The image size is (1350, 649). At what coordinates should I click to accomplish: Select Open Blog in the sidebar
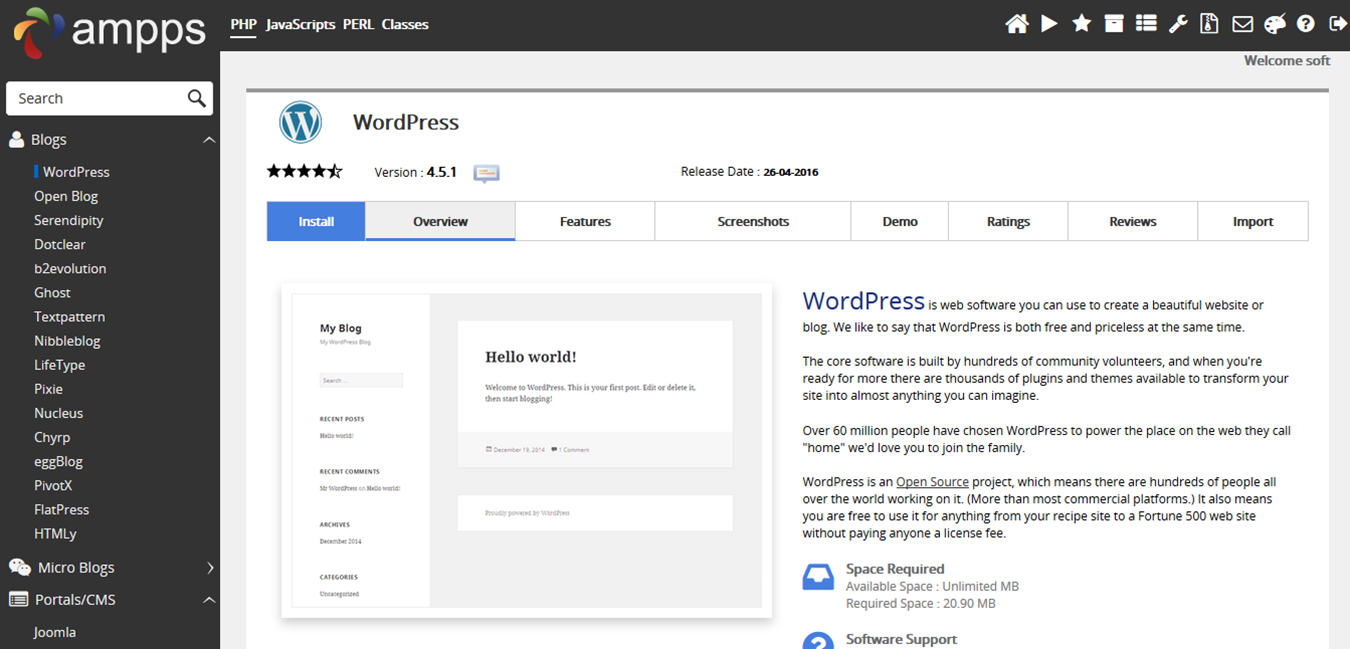66,196
